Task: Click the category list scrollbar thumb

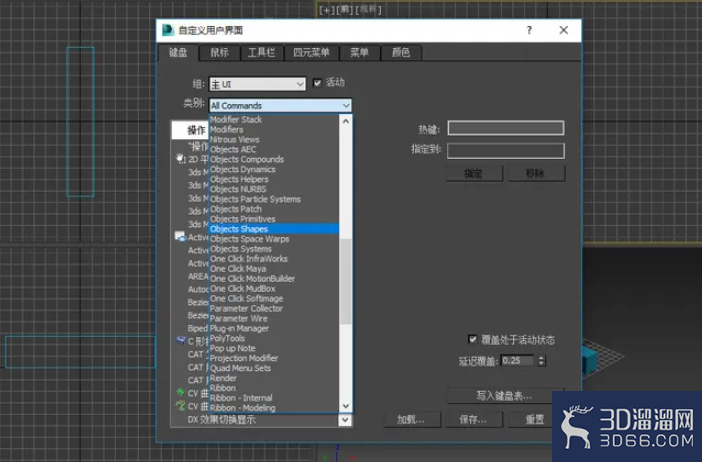Action: (x=346, y=281)
